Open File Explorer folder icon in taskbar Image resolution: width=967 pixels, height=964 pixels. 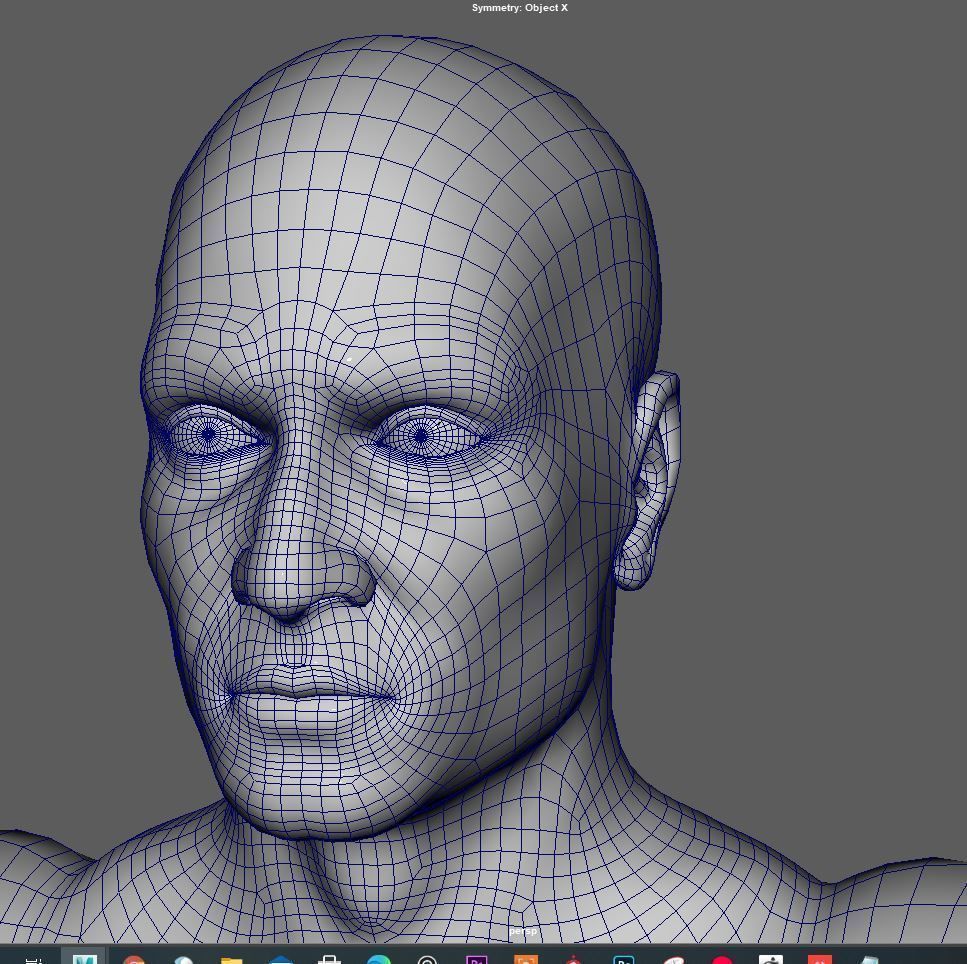click(x=231, y=960)
